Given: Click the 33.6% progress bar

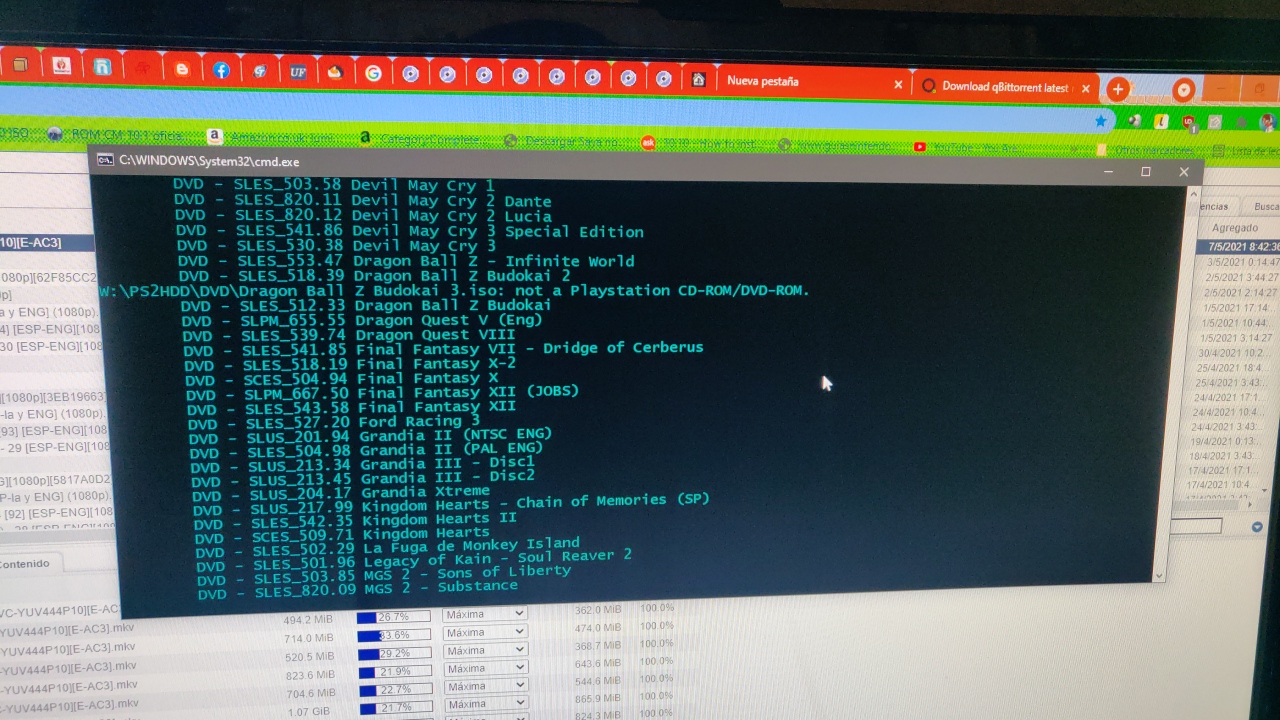Looking at the screenshot, I should 393,635.
